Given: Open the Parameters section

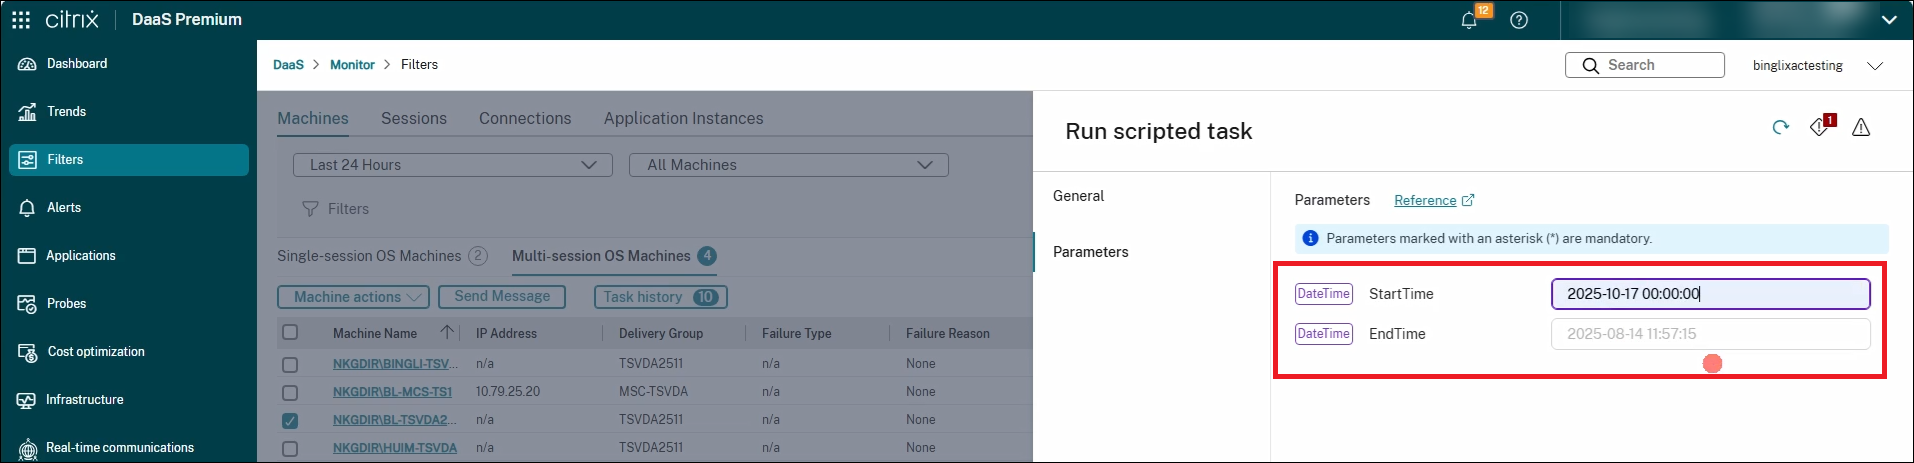Looking at the screenshot, I should (x=1090, y=252).
